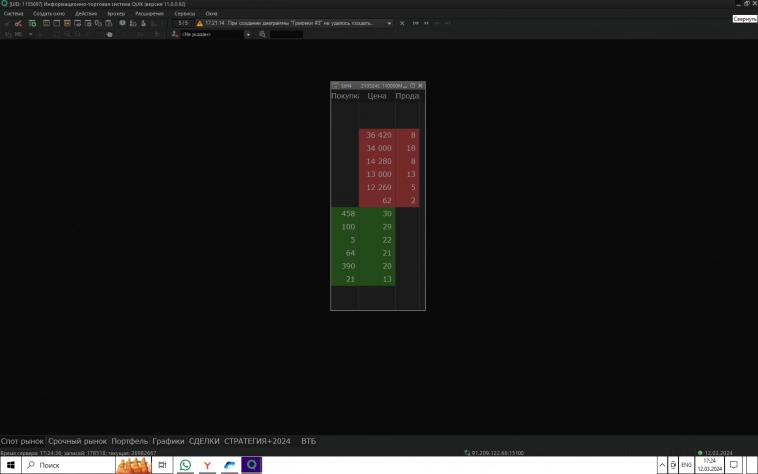Open the Система menu

[x=13, y=14]
